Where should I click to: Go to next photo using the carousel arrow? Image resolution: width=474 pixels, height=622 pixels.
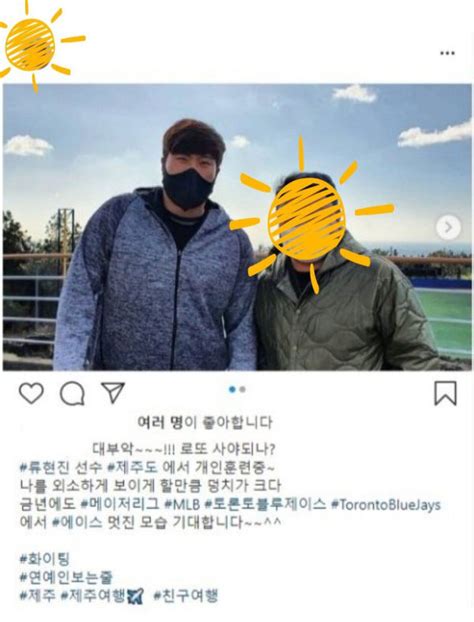point(449,227)
